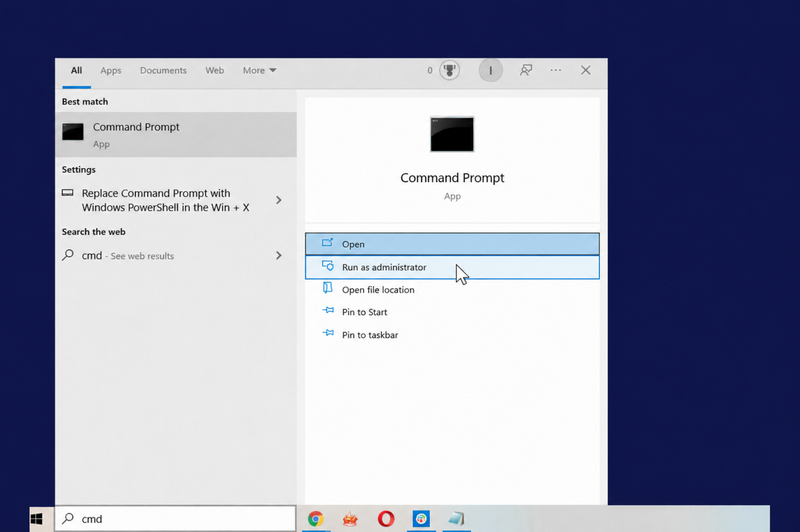Open the Opera browser taskbar icon
Viewport: 800px width, 532px height.
click(386, 519)
